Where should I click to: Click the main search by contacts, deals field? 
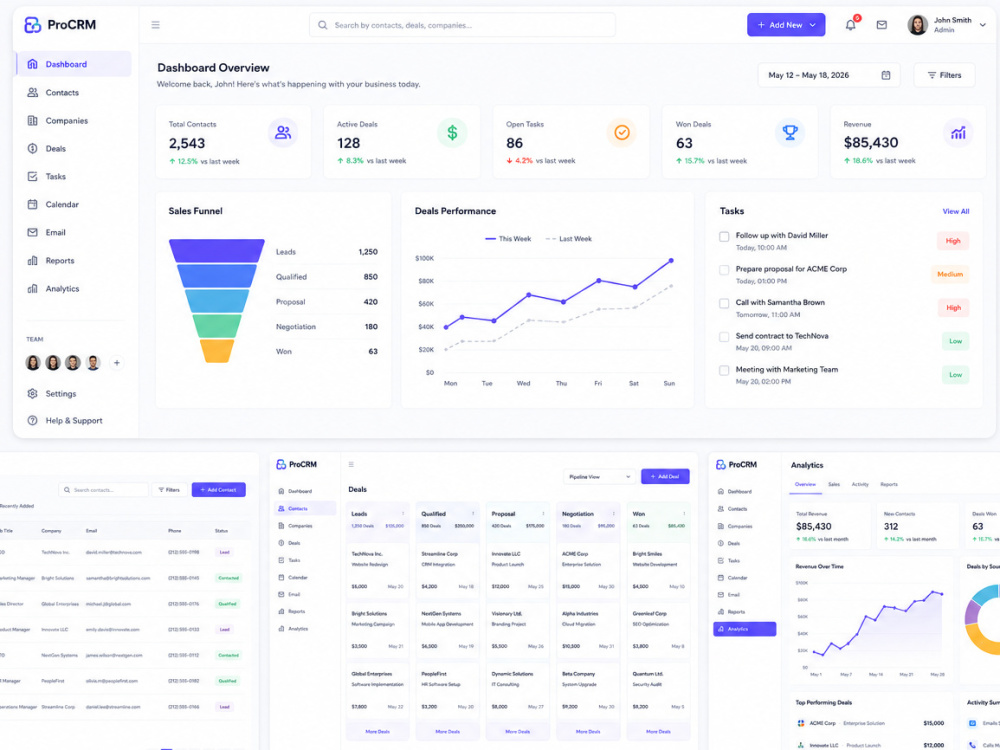click(462, 25)
